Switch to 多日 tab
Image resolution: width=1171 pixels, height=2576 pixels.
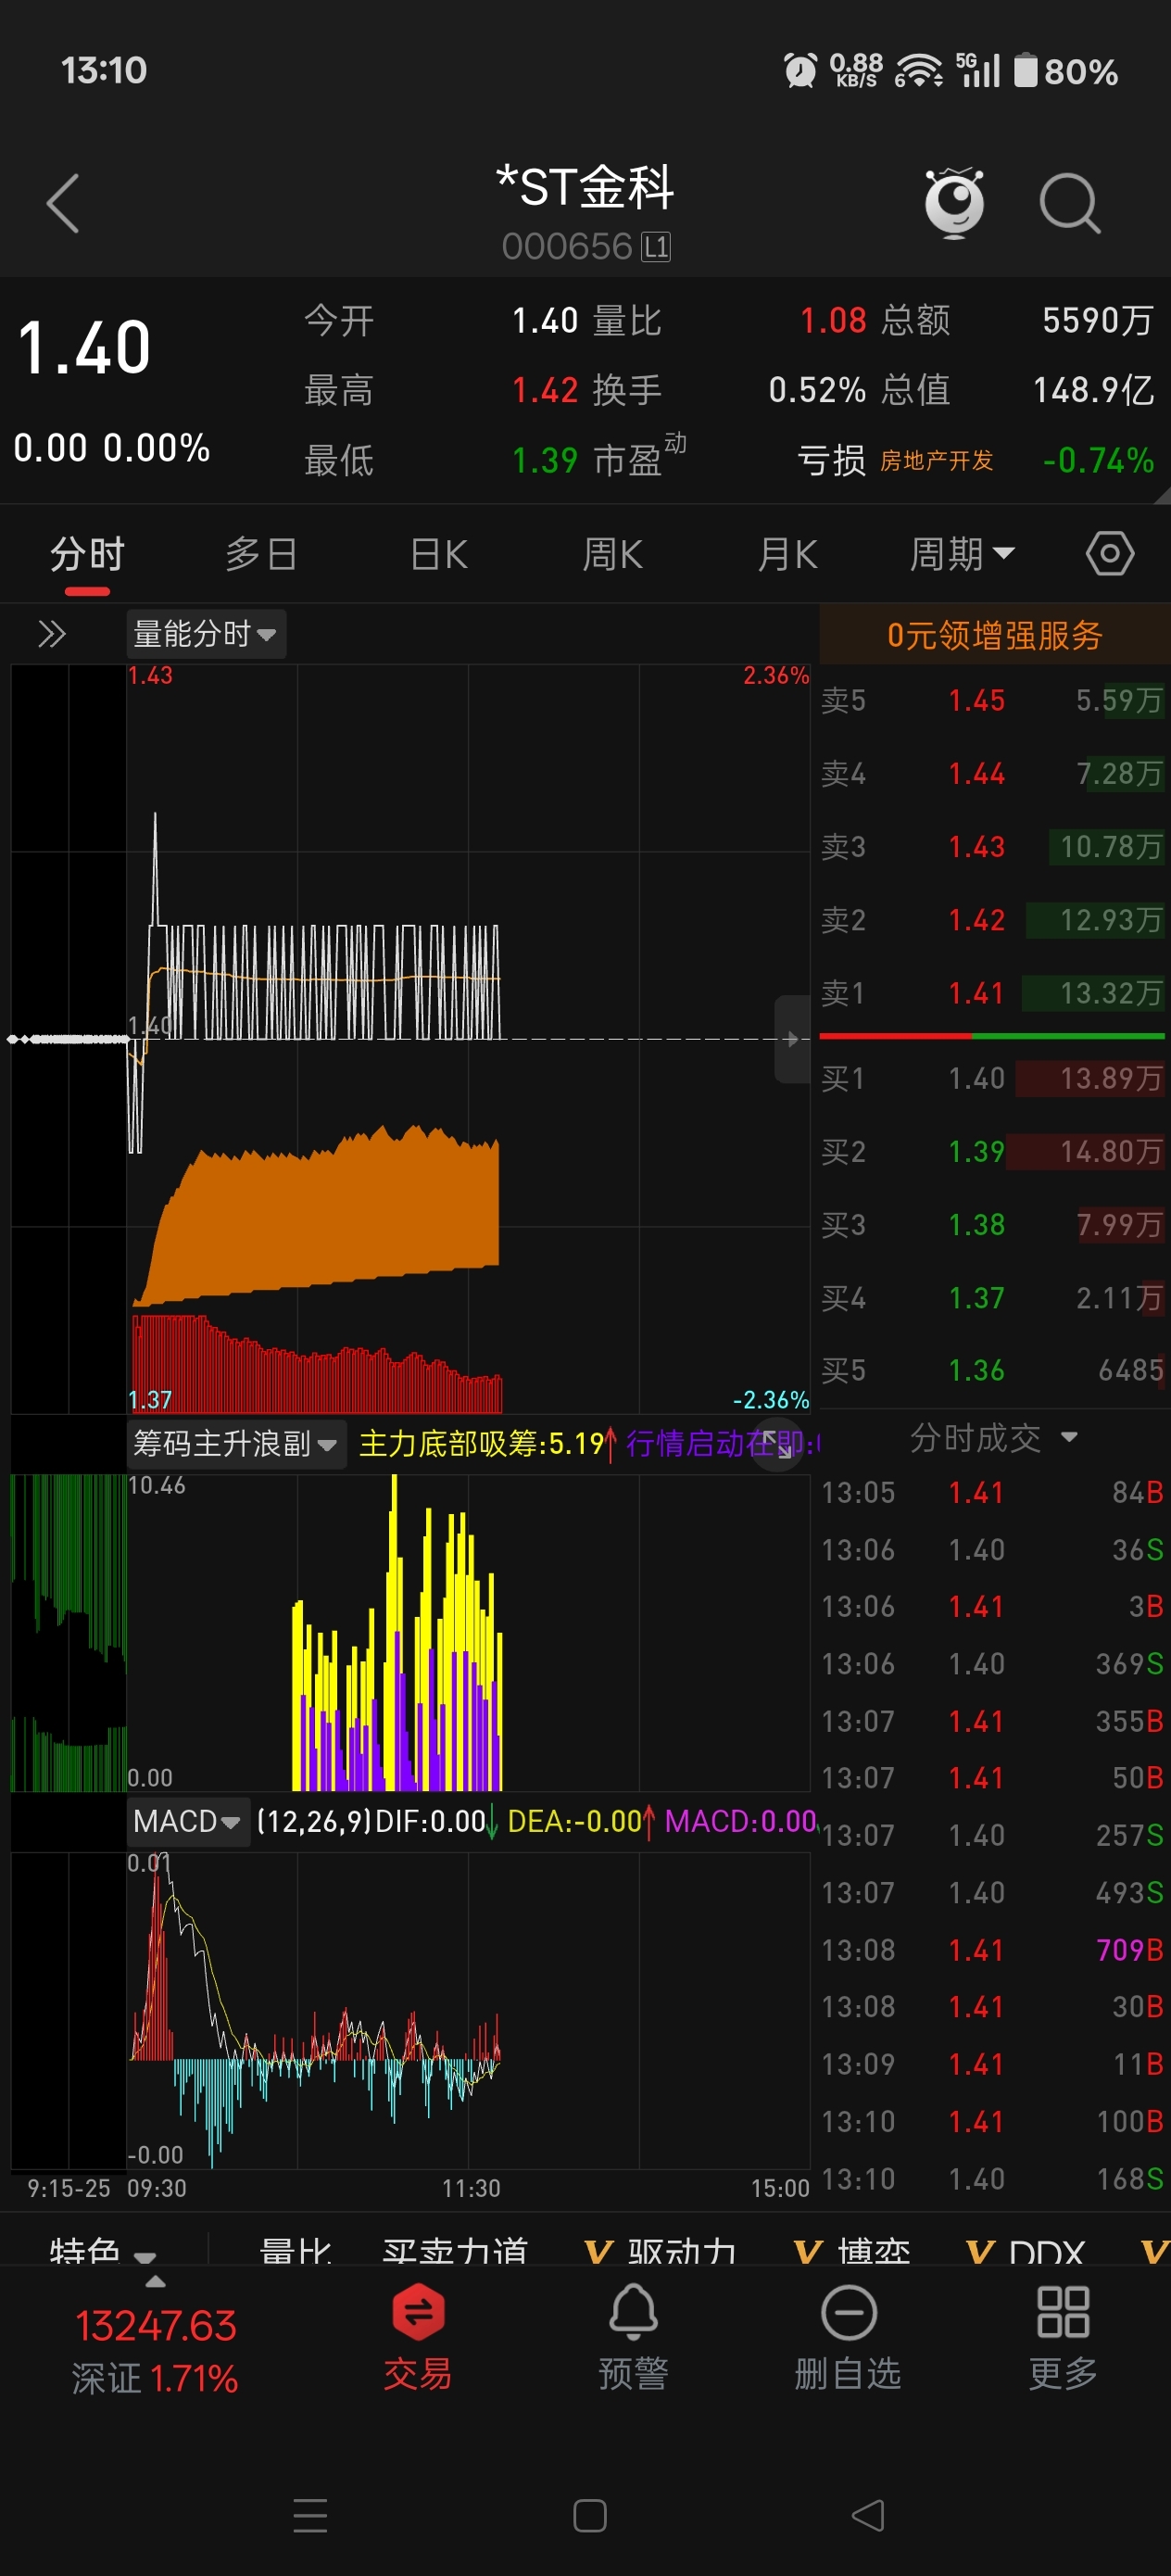(x=261, y=553)
